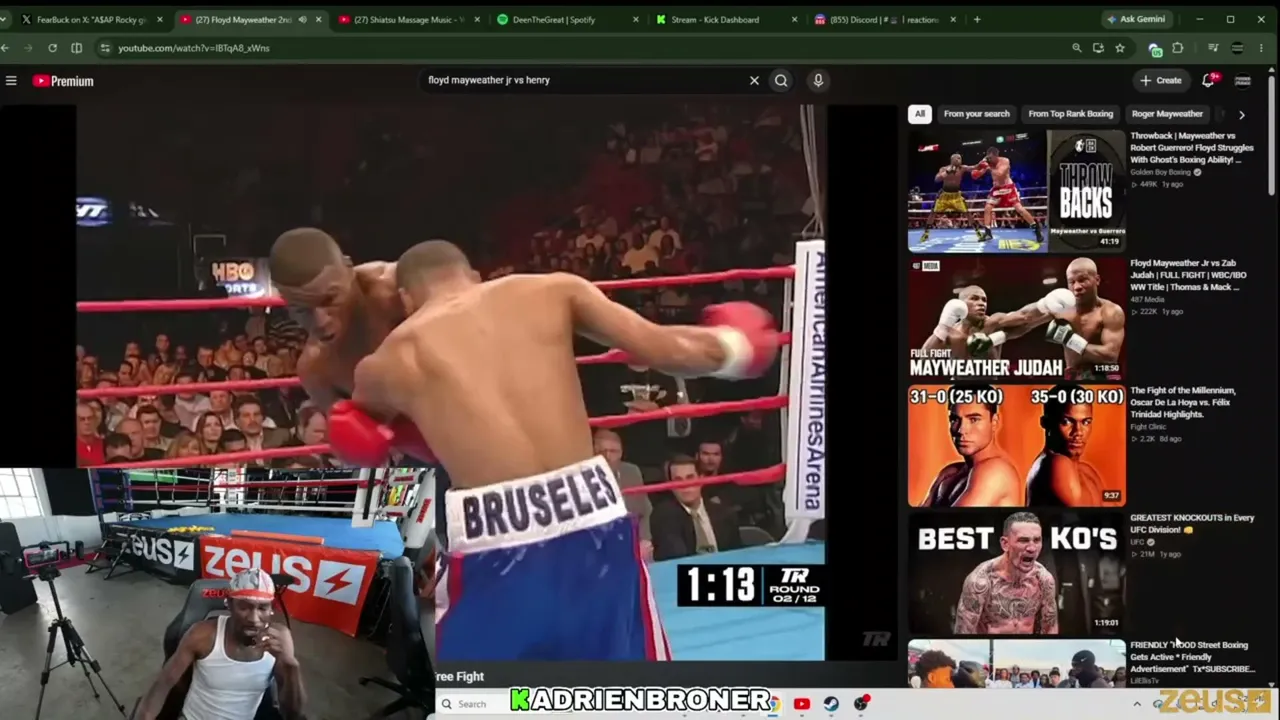This screenshot has width=1280, height=720.
Task: Switch to the Discord reactions tab
Action: 886,19
